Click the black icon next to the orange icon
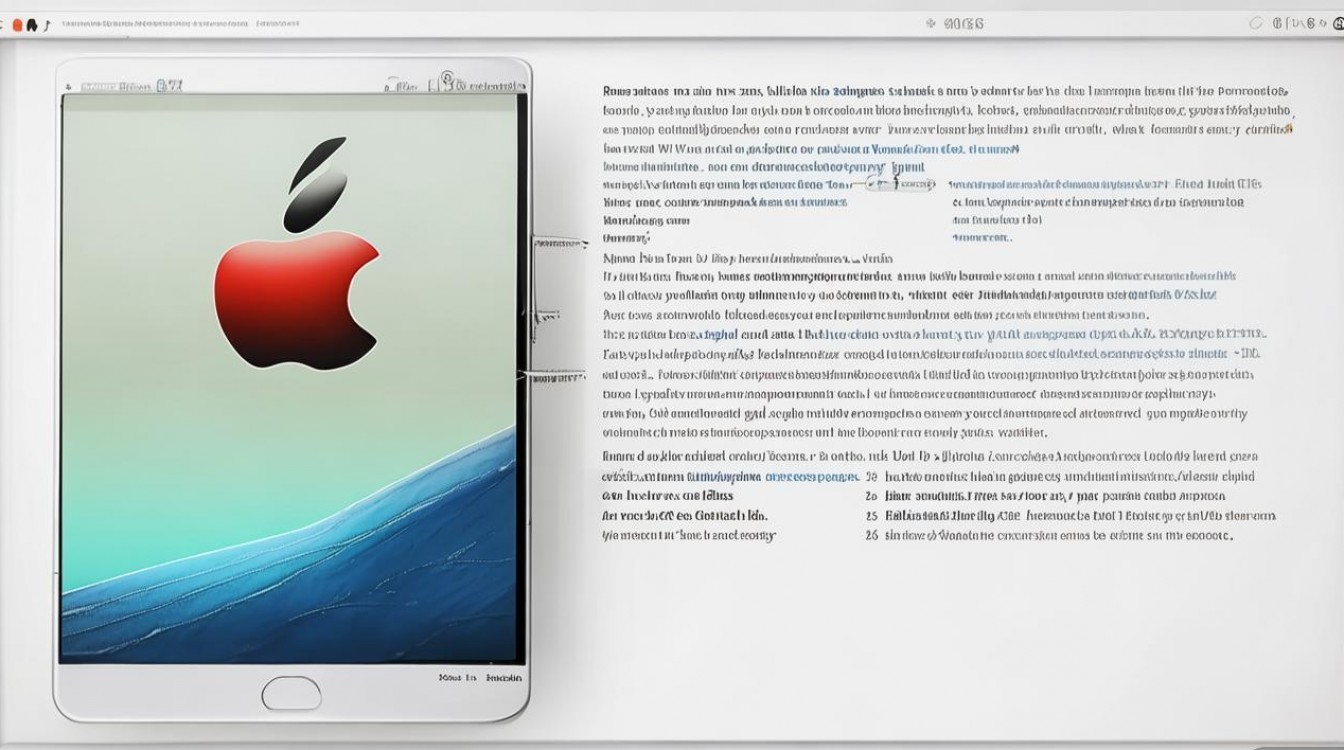 point(32,23)
